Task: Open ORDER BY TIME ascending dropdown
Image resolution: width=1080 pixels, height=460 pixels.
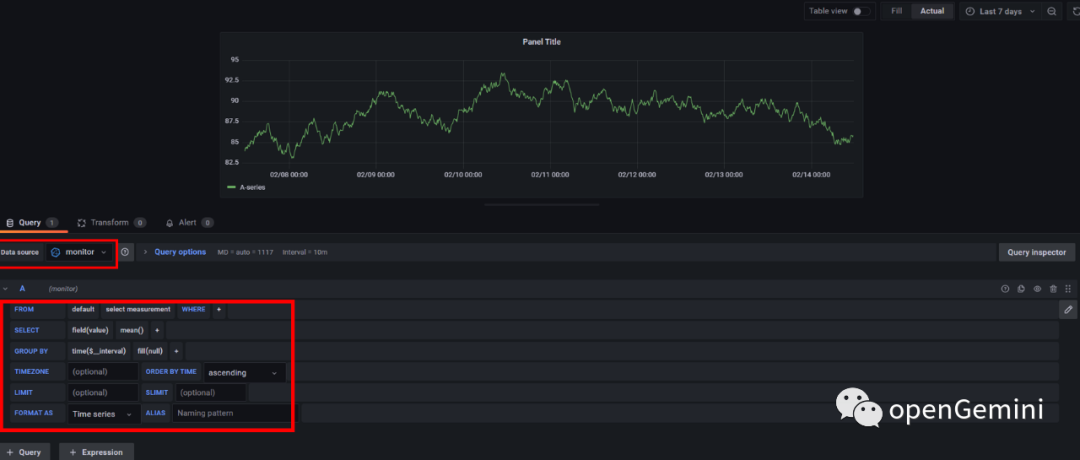Action: tap(244, 373)
